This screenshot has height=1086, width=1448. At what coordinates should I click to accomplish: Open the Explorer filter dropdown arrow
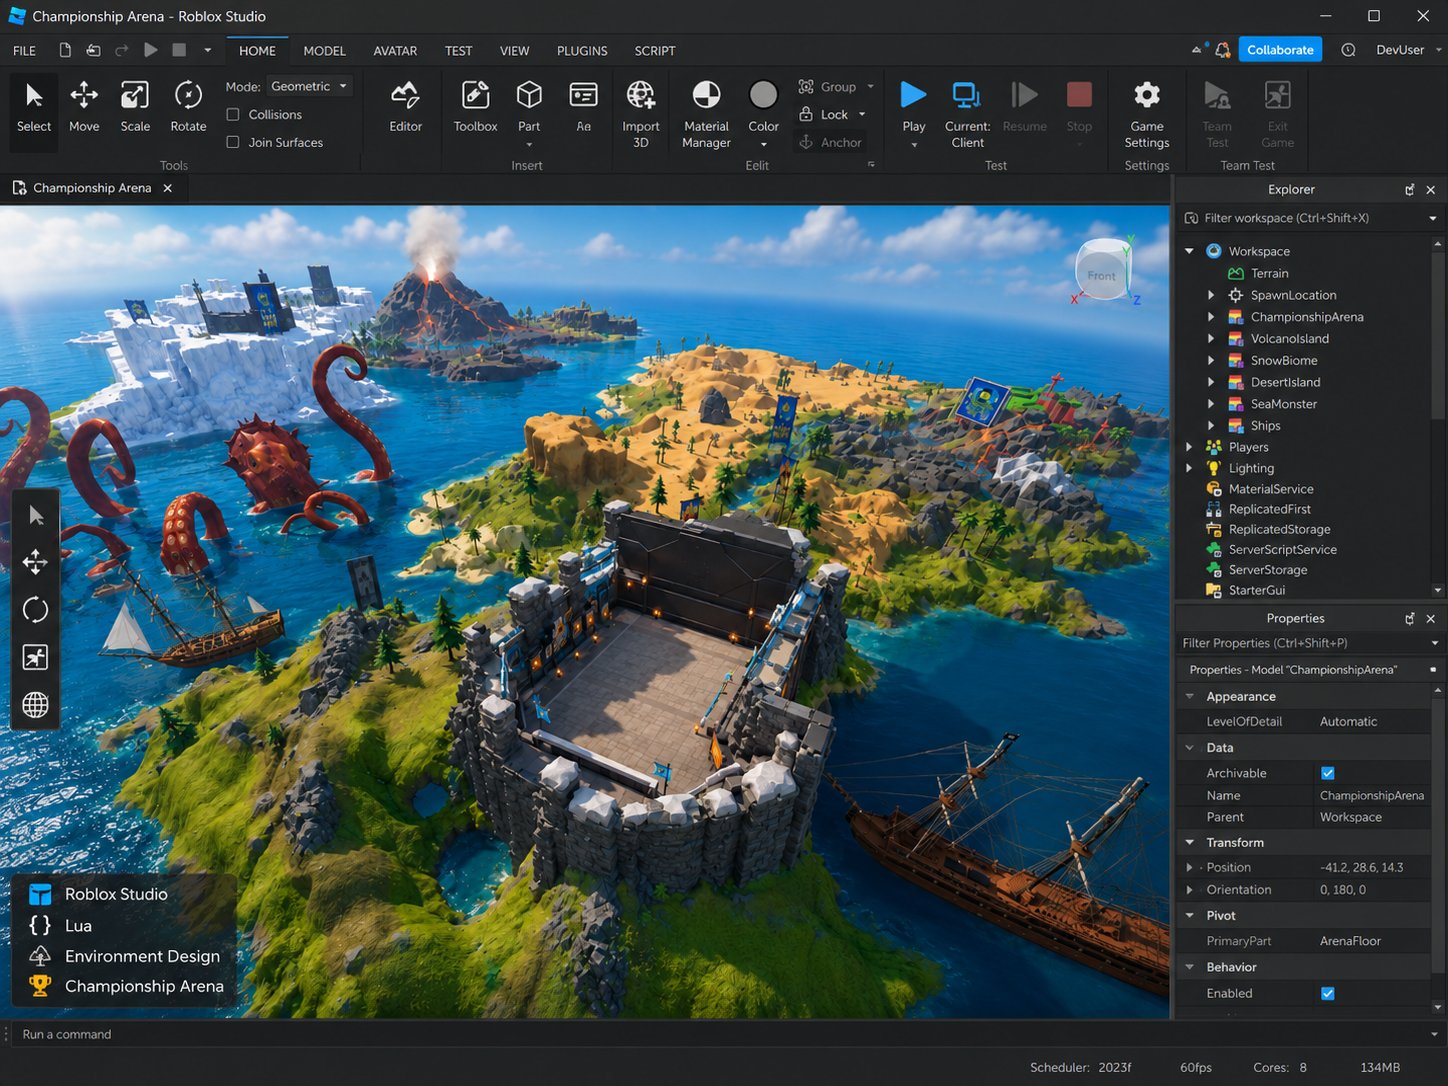[1432, 218]
